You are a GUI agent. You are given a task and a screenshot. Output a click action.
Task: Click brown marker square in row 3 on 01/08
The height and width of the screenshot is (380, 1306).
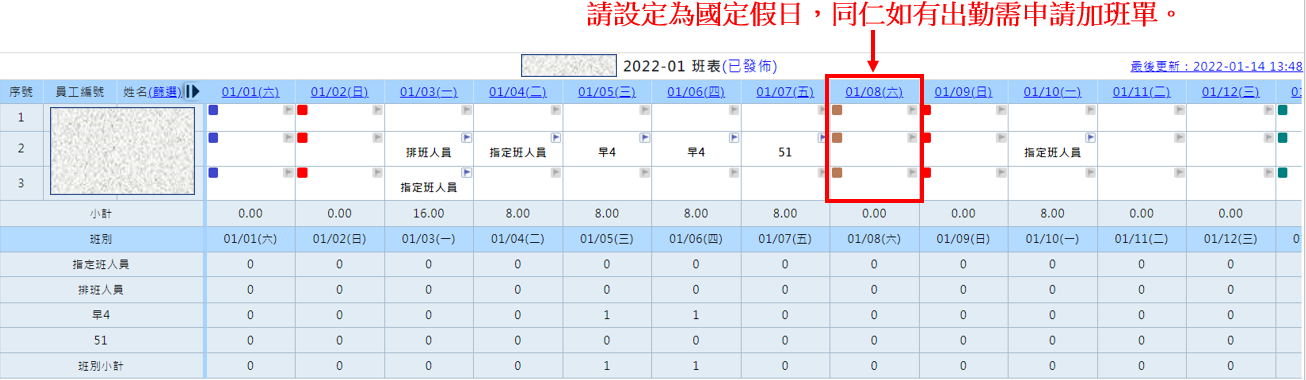[x=838, y=173]
